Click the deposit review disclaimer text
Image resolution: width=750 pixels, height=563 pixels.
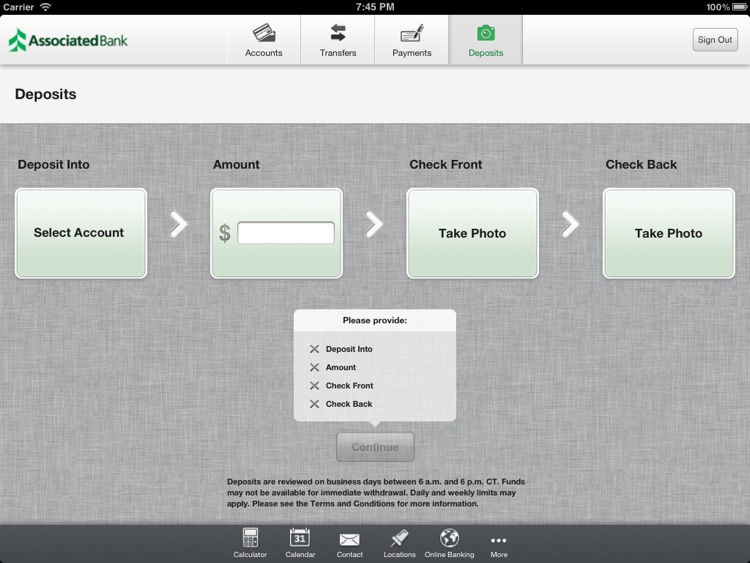pyautogui.click(x=375, y=493)
